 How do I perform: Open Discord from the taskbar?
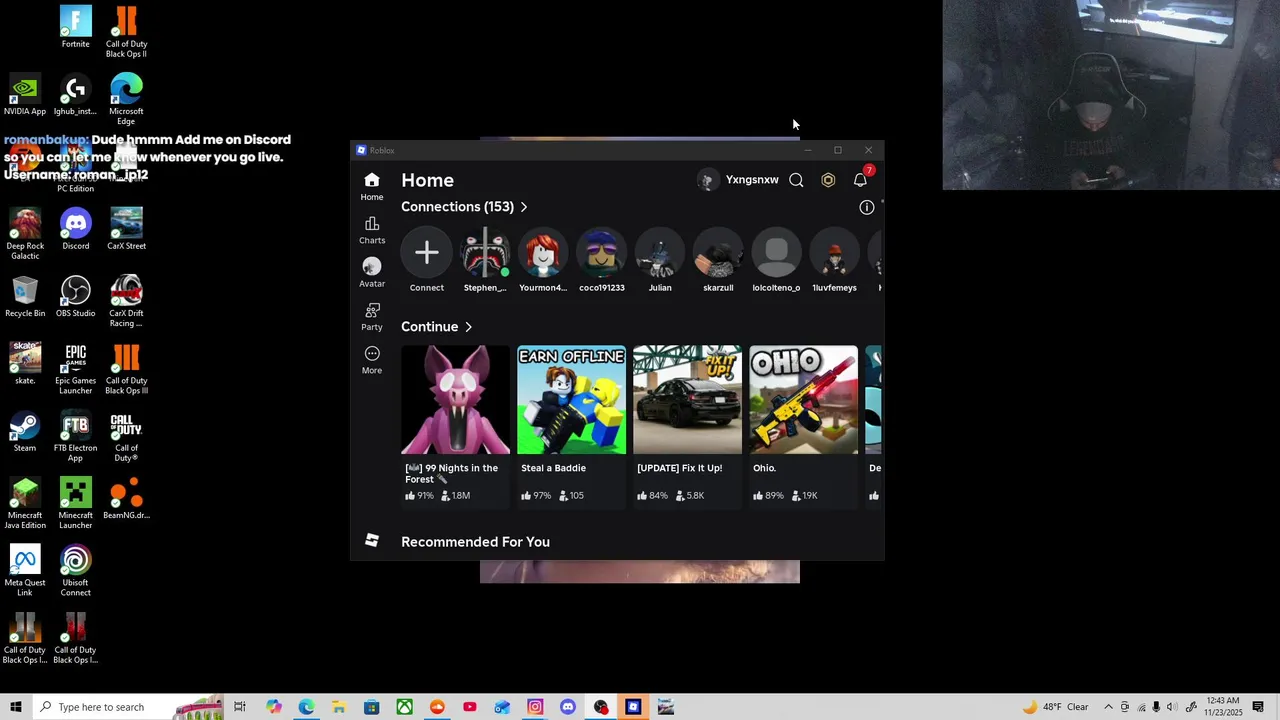click(568, 707)
